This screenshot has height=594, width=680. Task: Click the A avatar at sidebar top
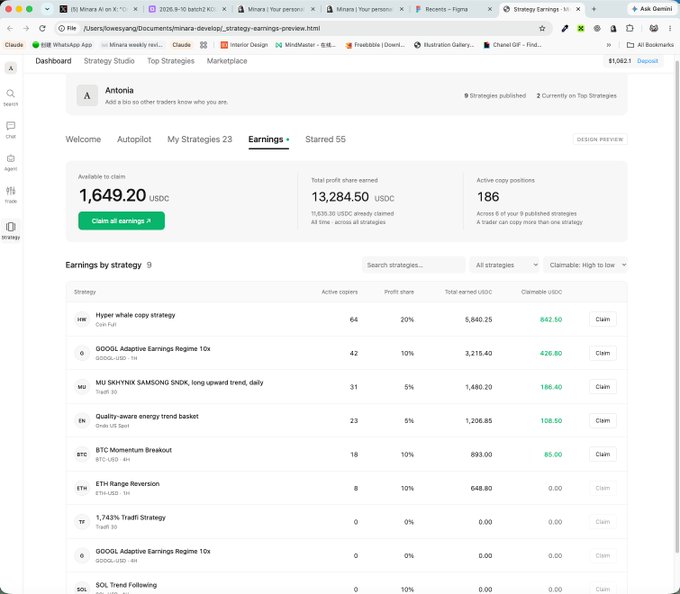click(x=10, y=68)
